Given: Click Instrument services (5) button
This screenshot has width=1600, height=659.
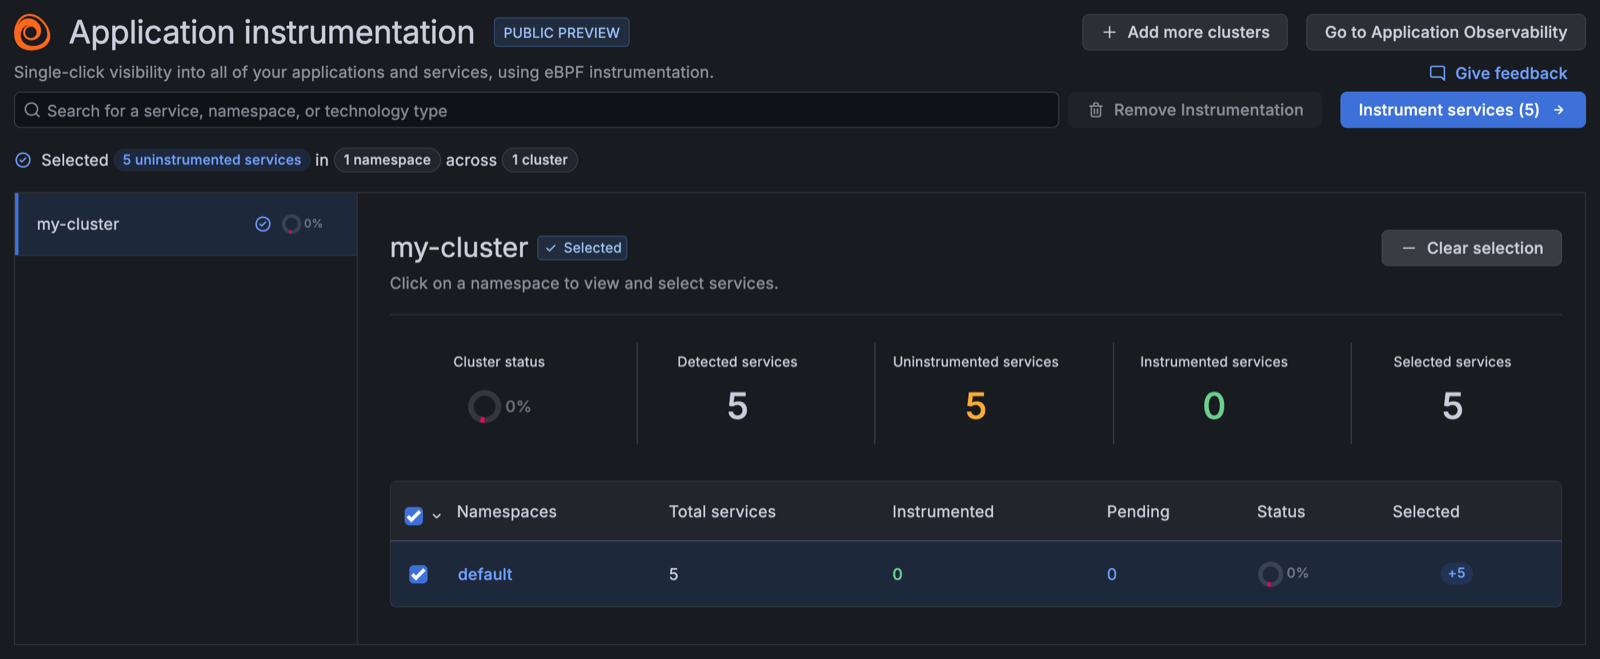Looking at the screenshot, I should 1463,110.
